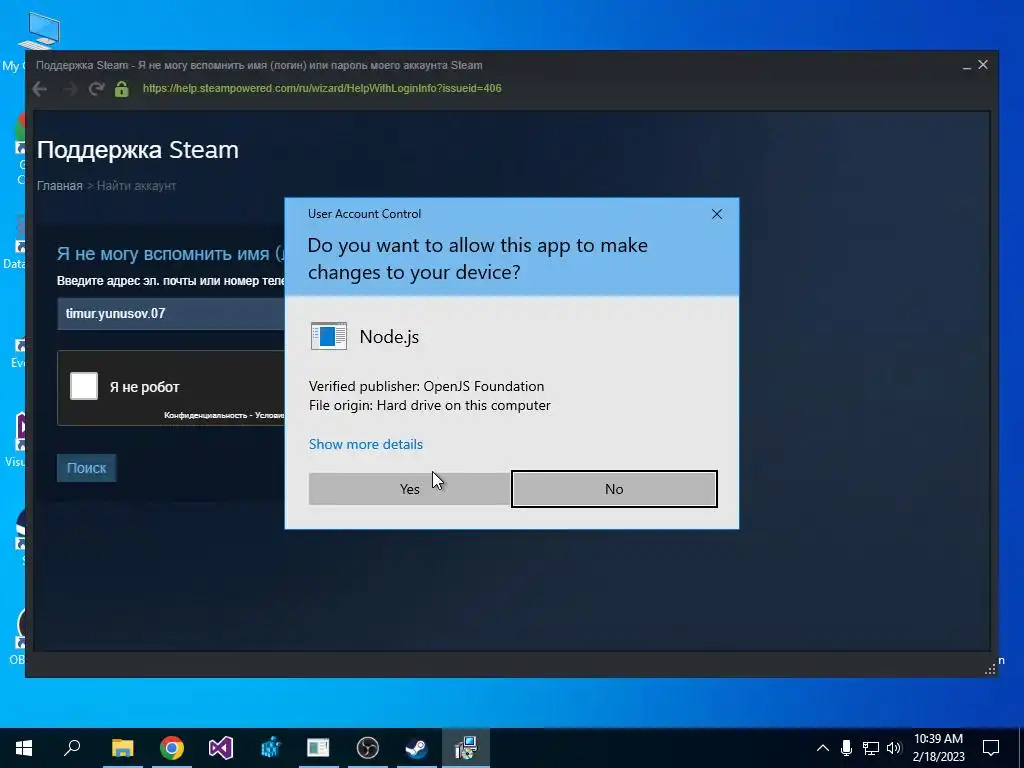Open network tray icon
Image resolution: width=1024 pixels, height=768 pixels.
(871, 748)
